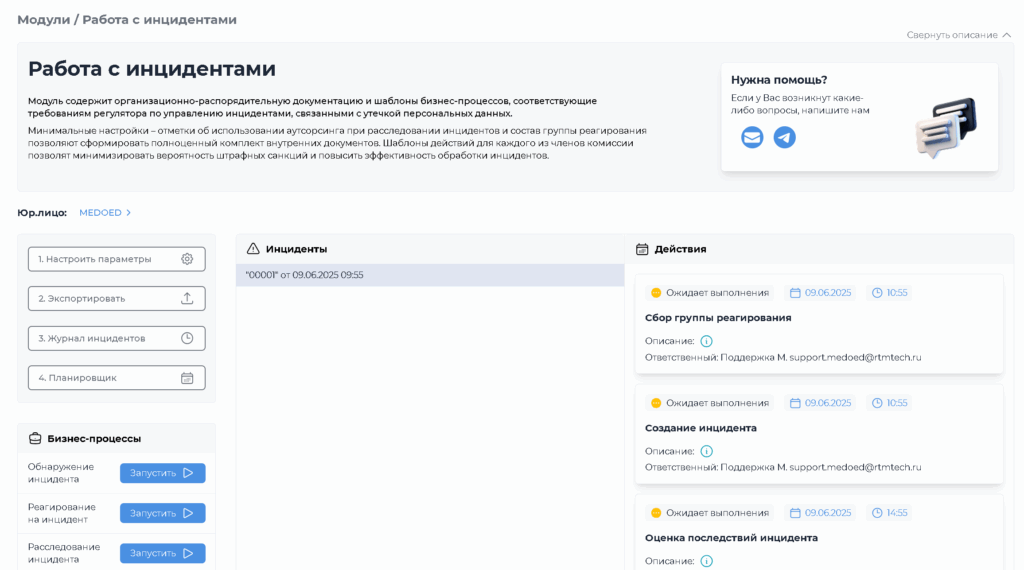
Task: Click the gear icon in Настроить параметры
Action: click(187, 259)
